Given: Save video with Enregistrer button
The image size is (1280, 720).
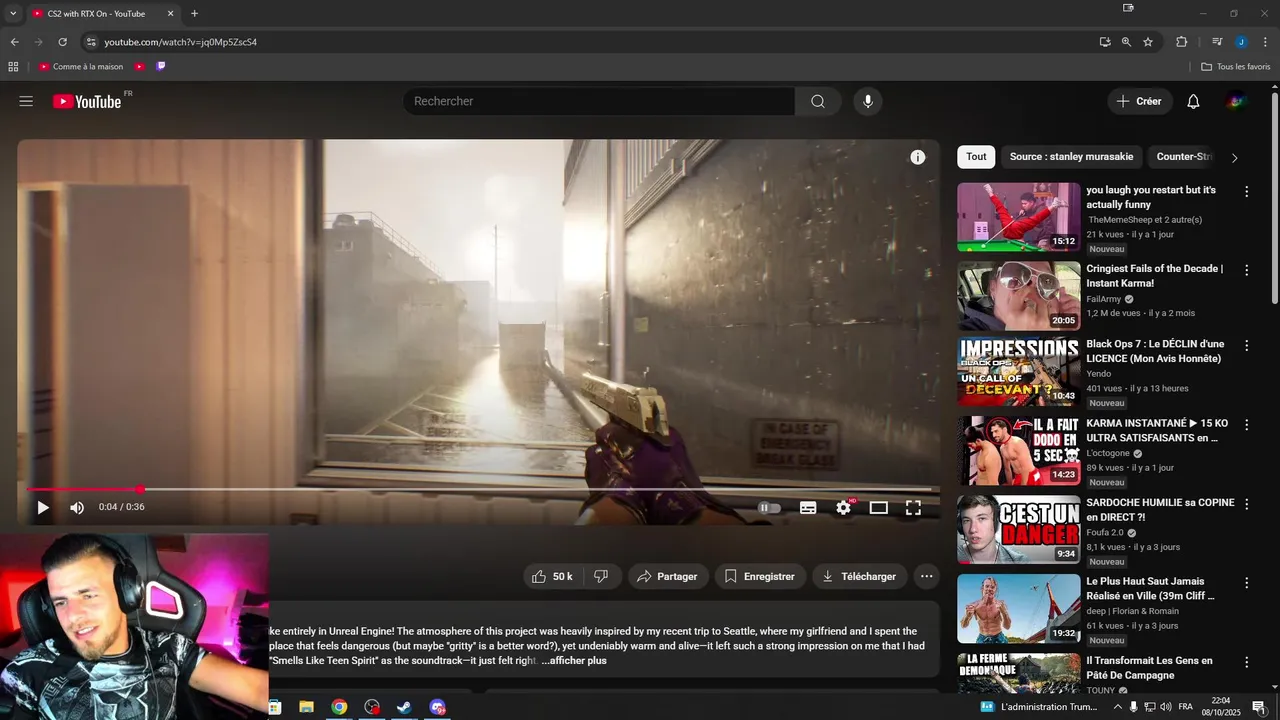Looking at the screenshot, I should tap(760, 576).
